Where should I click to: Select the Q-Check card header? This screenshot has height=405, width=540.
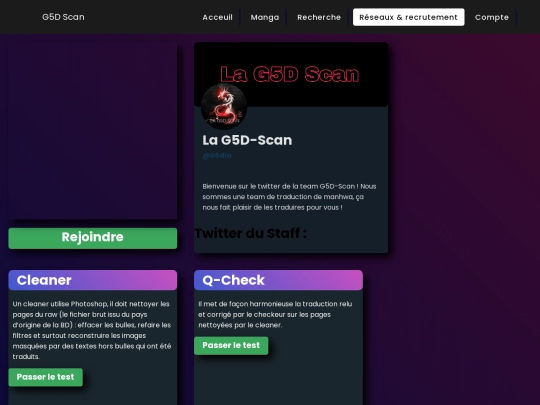278,280
